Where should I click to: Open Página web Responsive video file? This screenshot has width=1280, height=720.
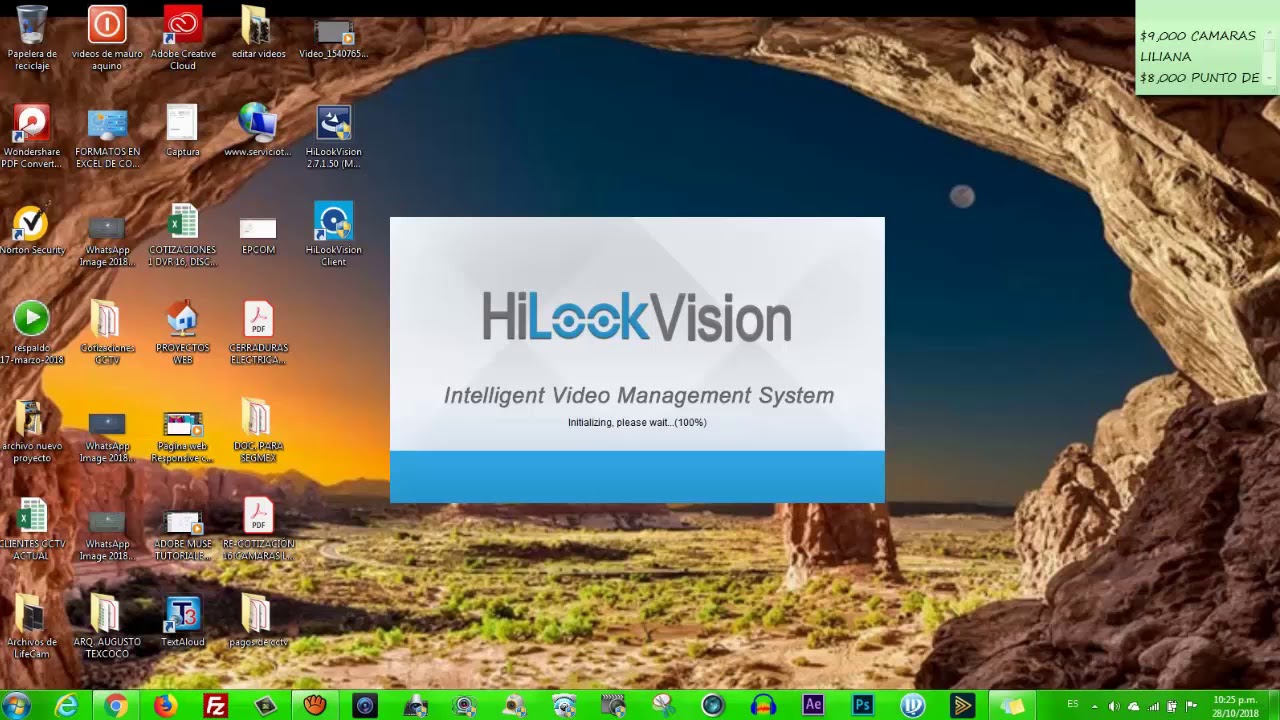(x=182, y=436)
